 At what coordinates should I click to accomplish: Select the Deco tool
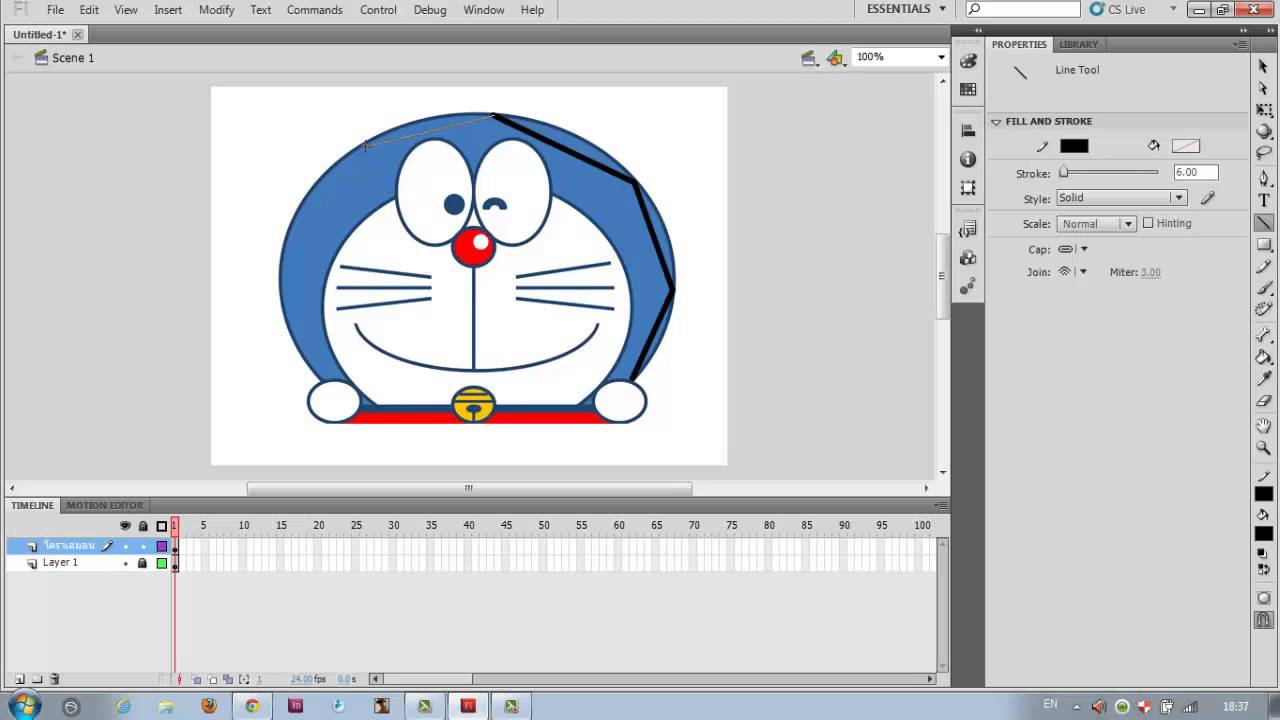(x=1264, y=311)
